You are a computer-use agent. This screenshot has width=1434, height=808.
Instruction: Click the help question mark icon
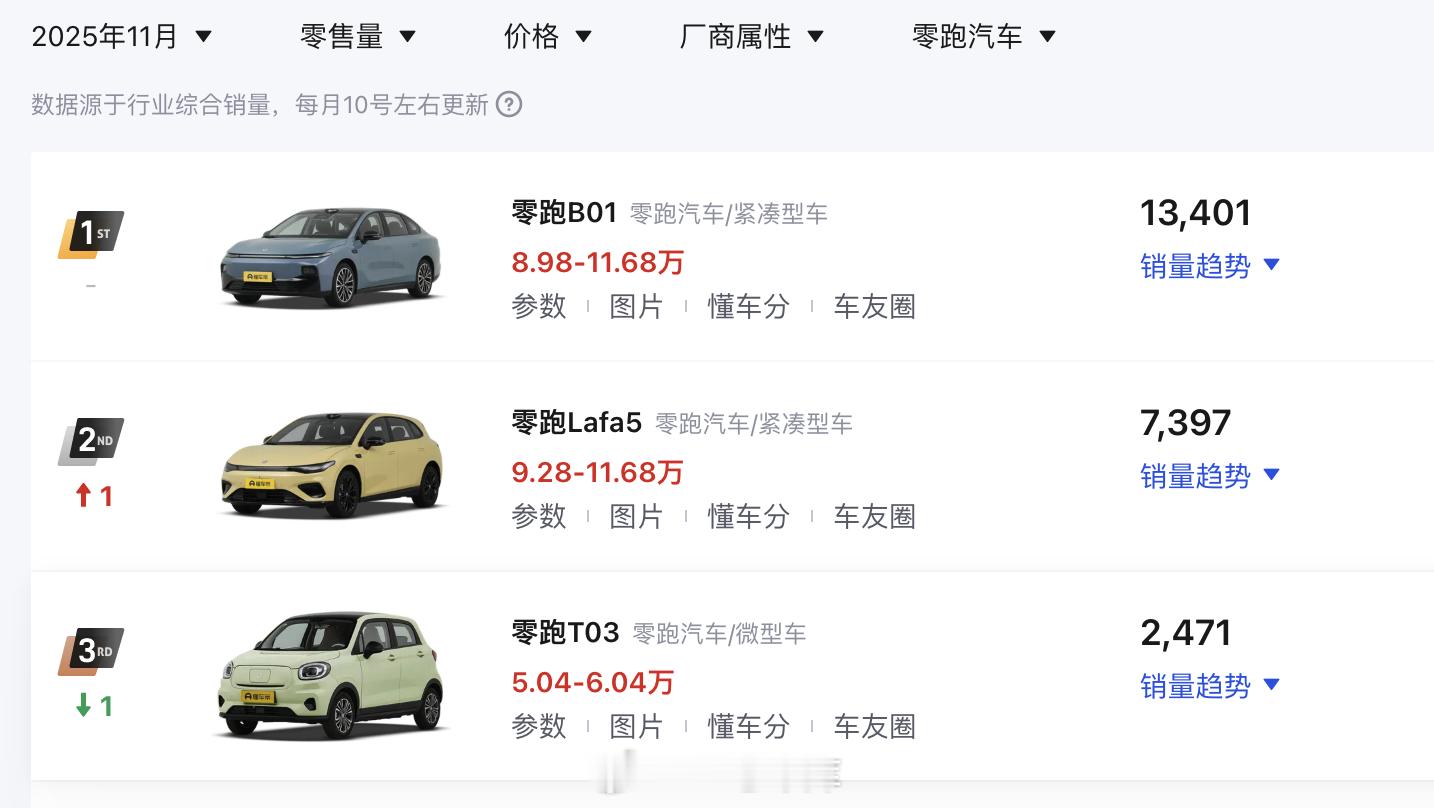508,104
